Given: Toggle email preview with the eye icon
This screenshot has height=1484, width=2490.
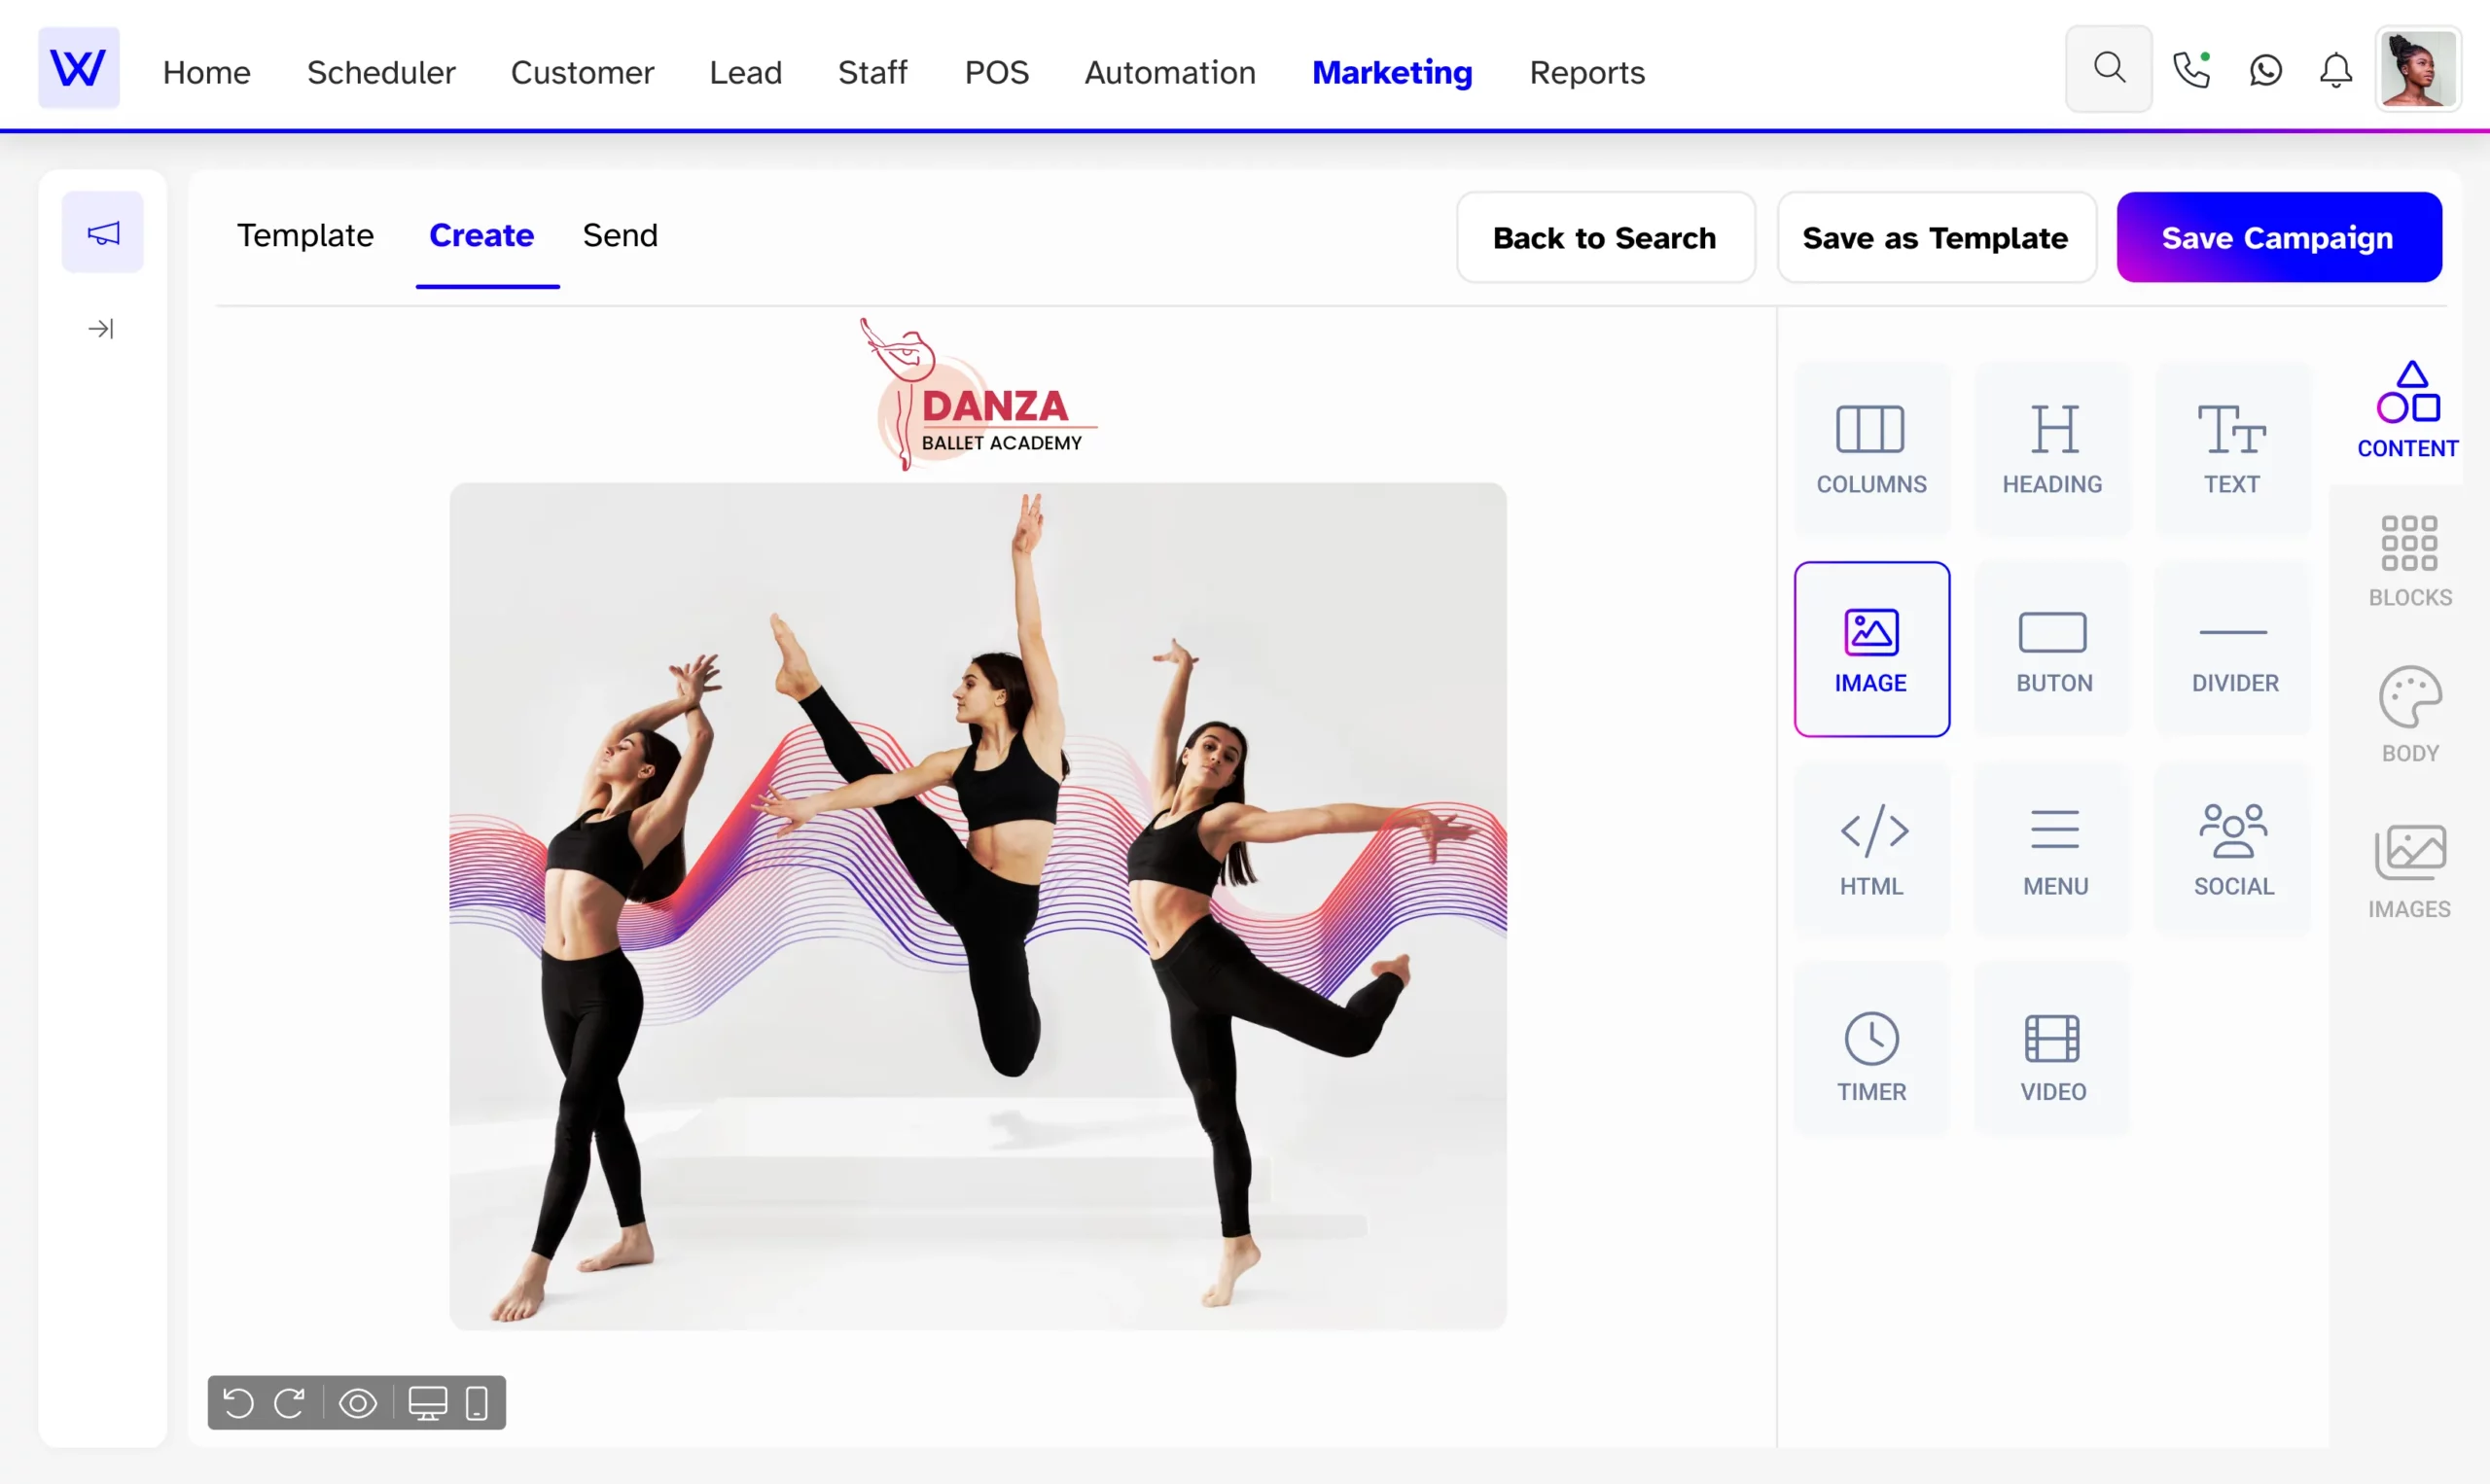Looking at the screenshot, I should 358,1402.
